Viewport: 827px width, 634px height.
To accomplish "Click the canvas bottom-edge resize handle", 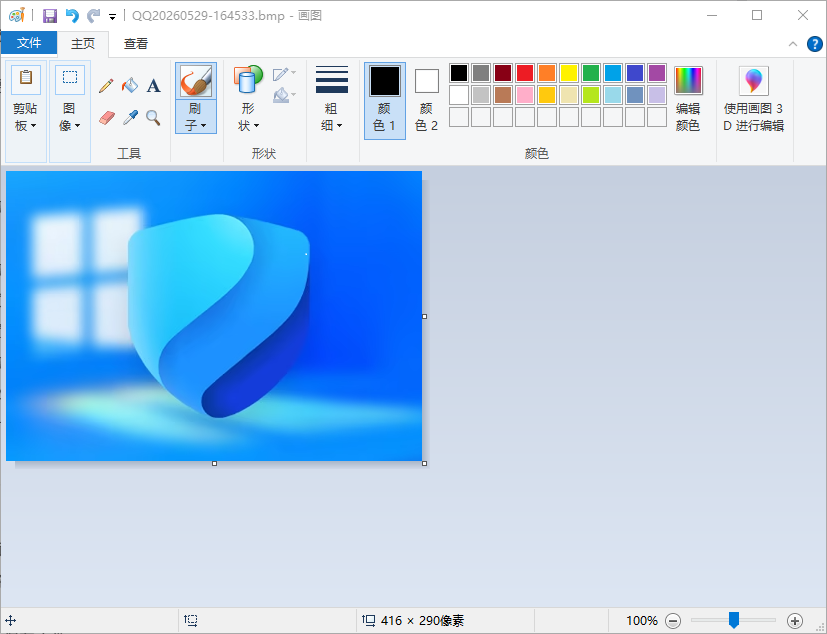I will (x=214, y=464).
